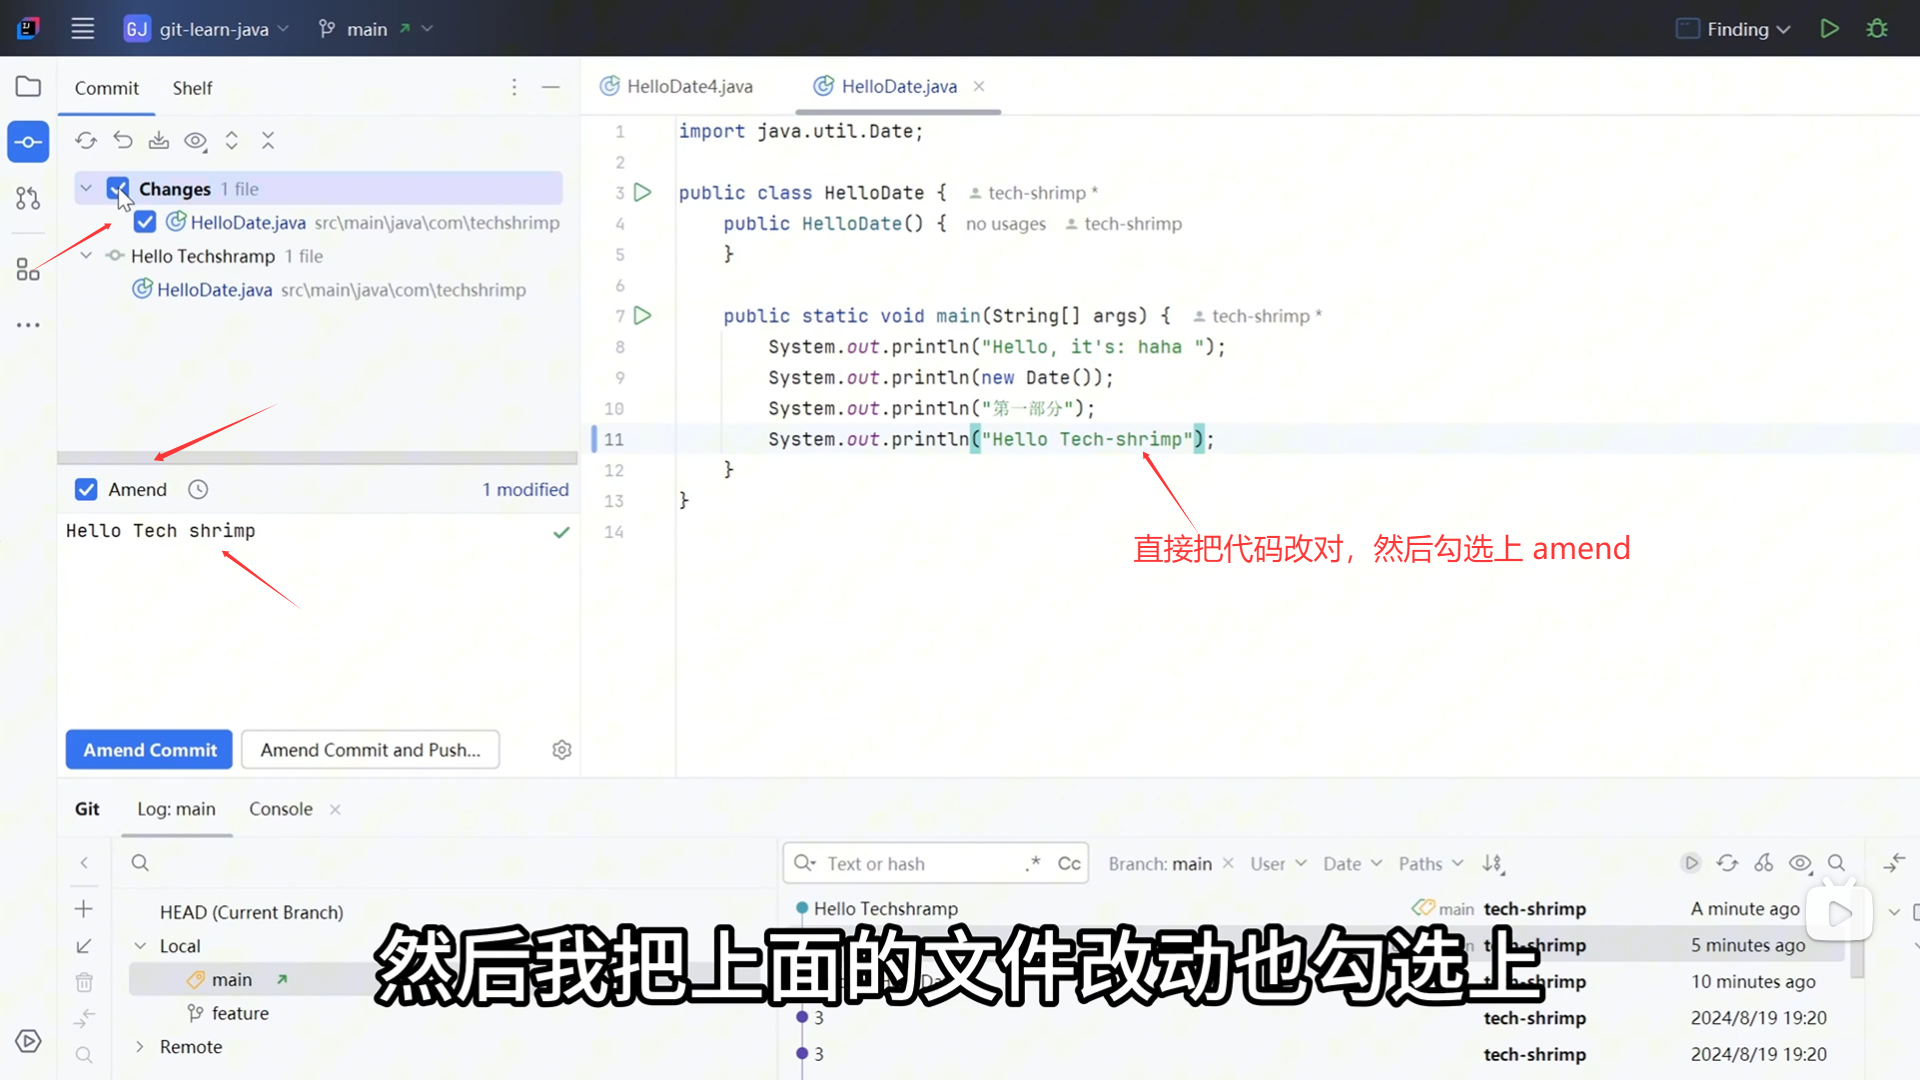Open the commit options gear icon
Screen dimensions: 1920x1080
click(x=562, y=750)
